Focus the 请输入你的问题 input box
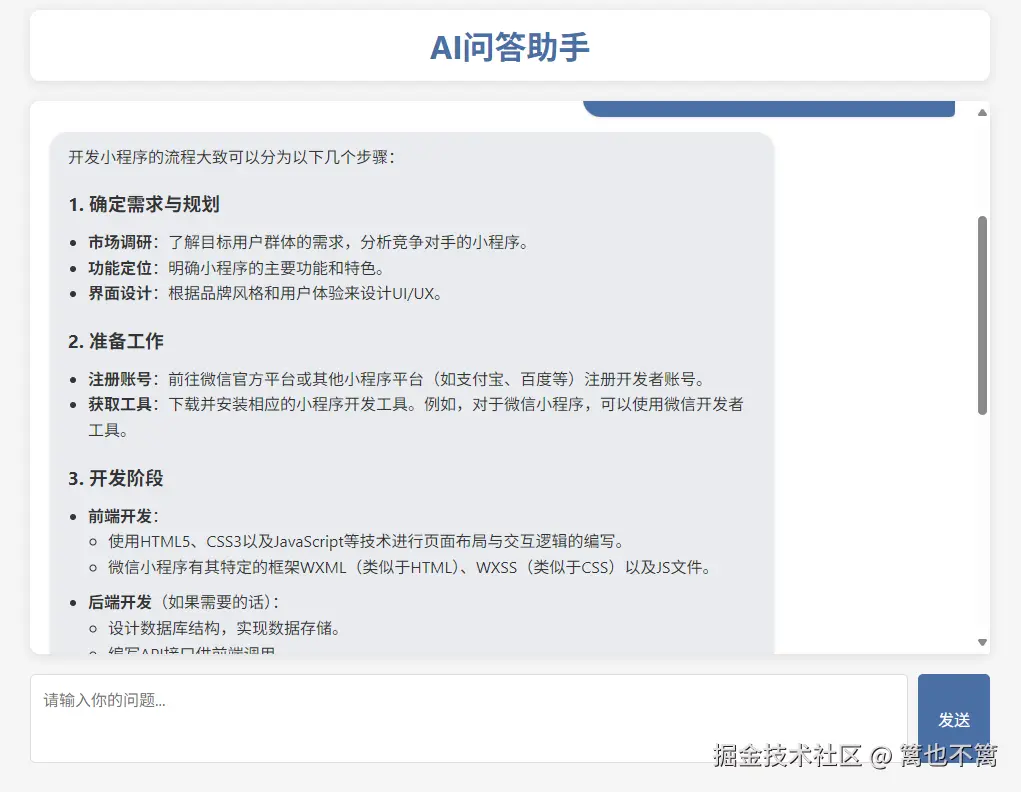Screen dimensions: 1021x792 point(468,718)
